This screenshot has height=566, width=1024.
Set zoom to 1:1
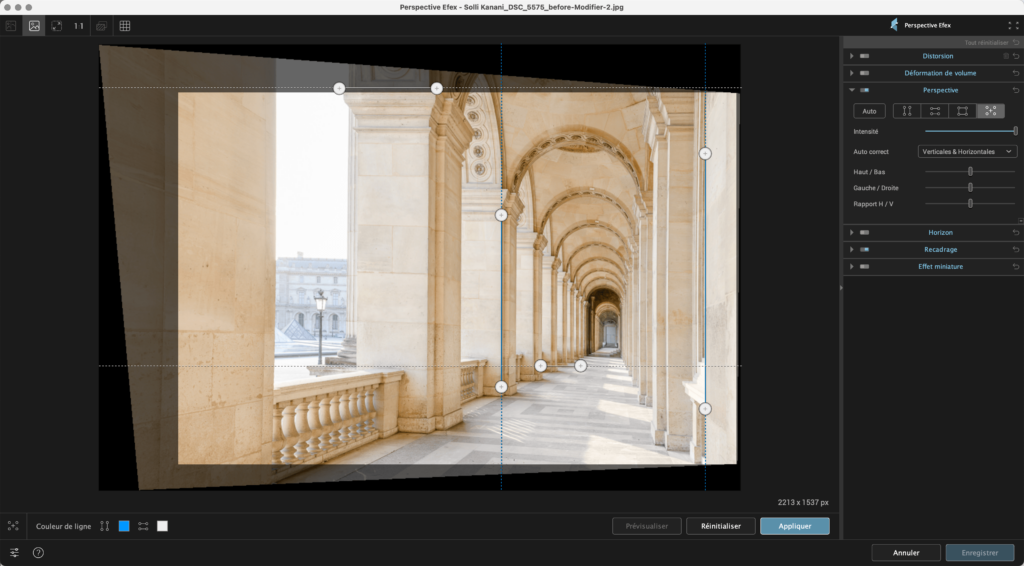(79, 26)
